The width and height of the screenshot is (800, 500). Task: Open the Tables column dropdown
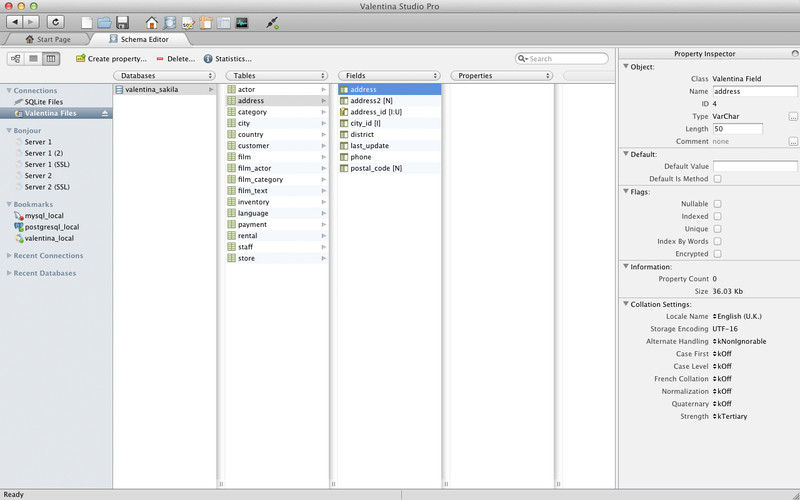pyautogui.click(x=277, y=76)
